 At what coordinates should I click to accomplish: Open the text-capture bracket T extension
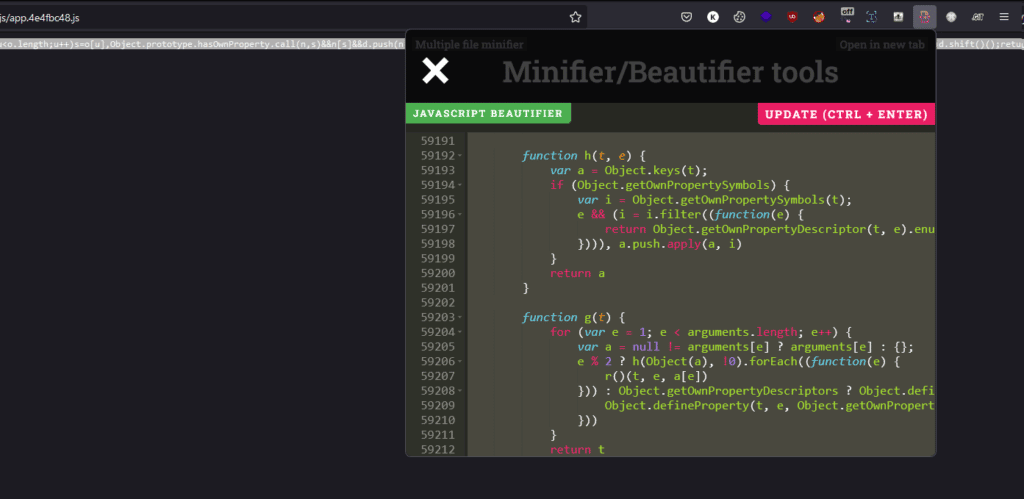pos(872,17)
